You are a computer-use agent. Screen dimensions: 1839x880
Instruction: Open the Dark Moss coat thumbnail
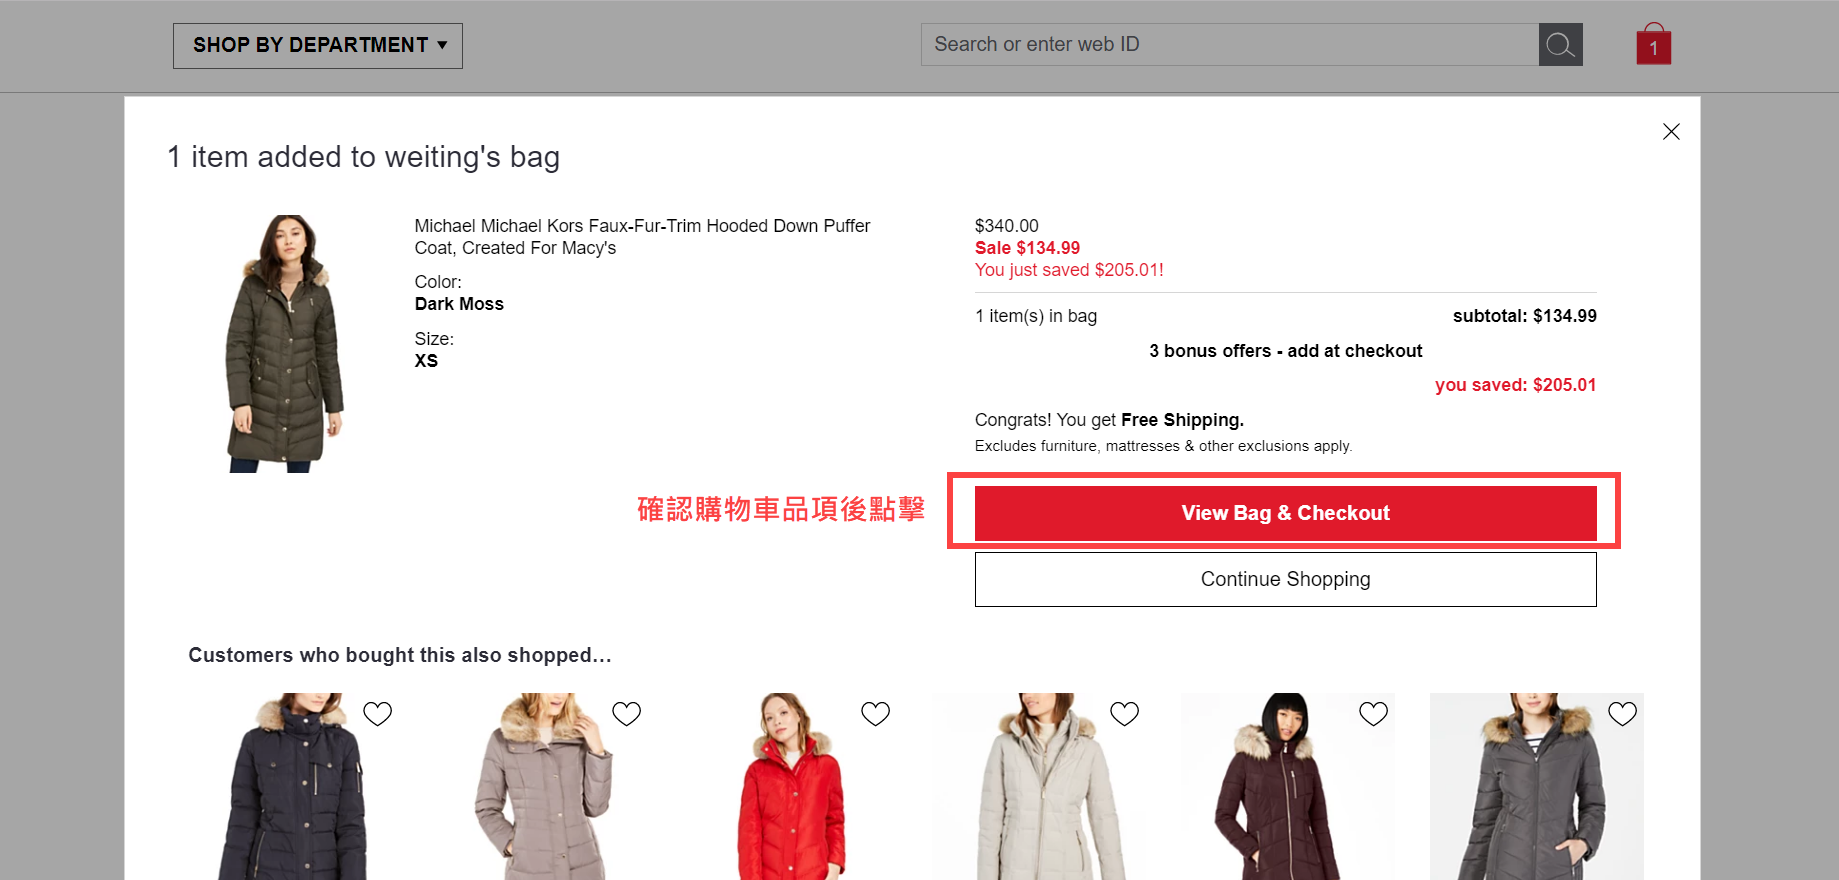[x=286, y=343]
